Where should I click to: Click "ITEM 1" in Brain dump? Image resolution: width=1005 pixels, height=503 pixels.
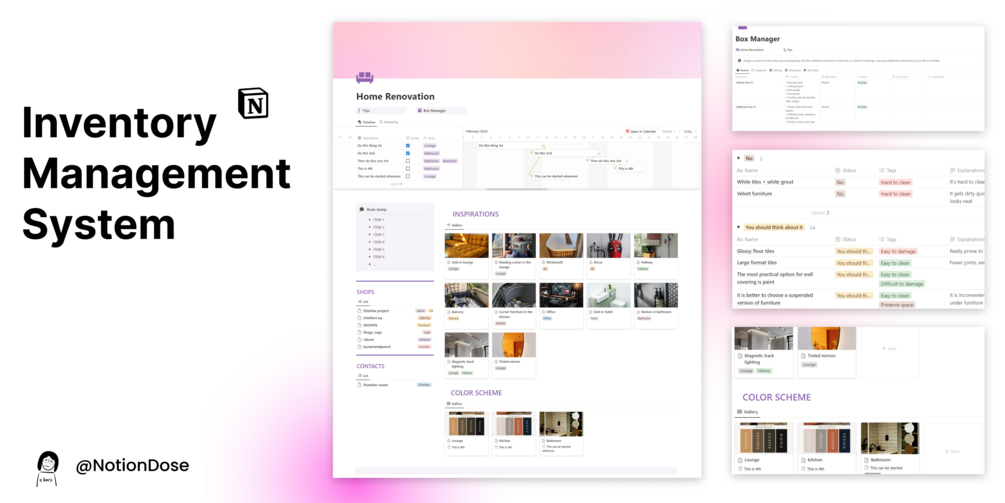click(379, 220)
